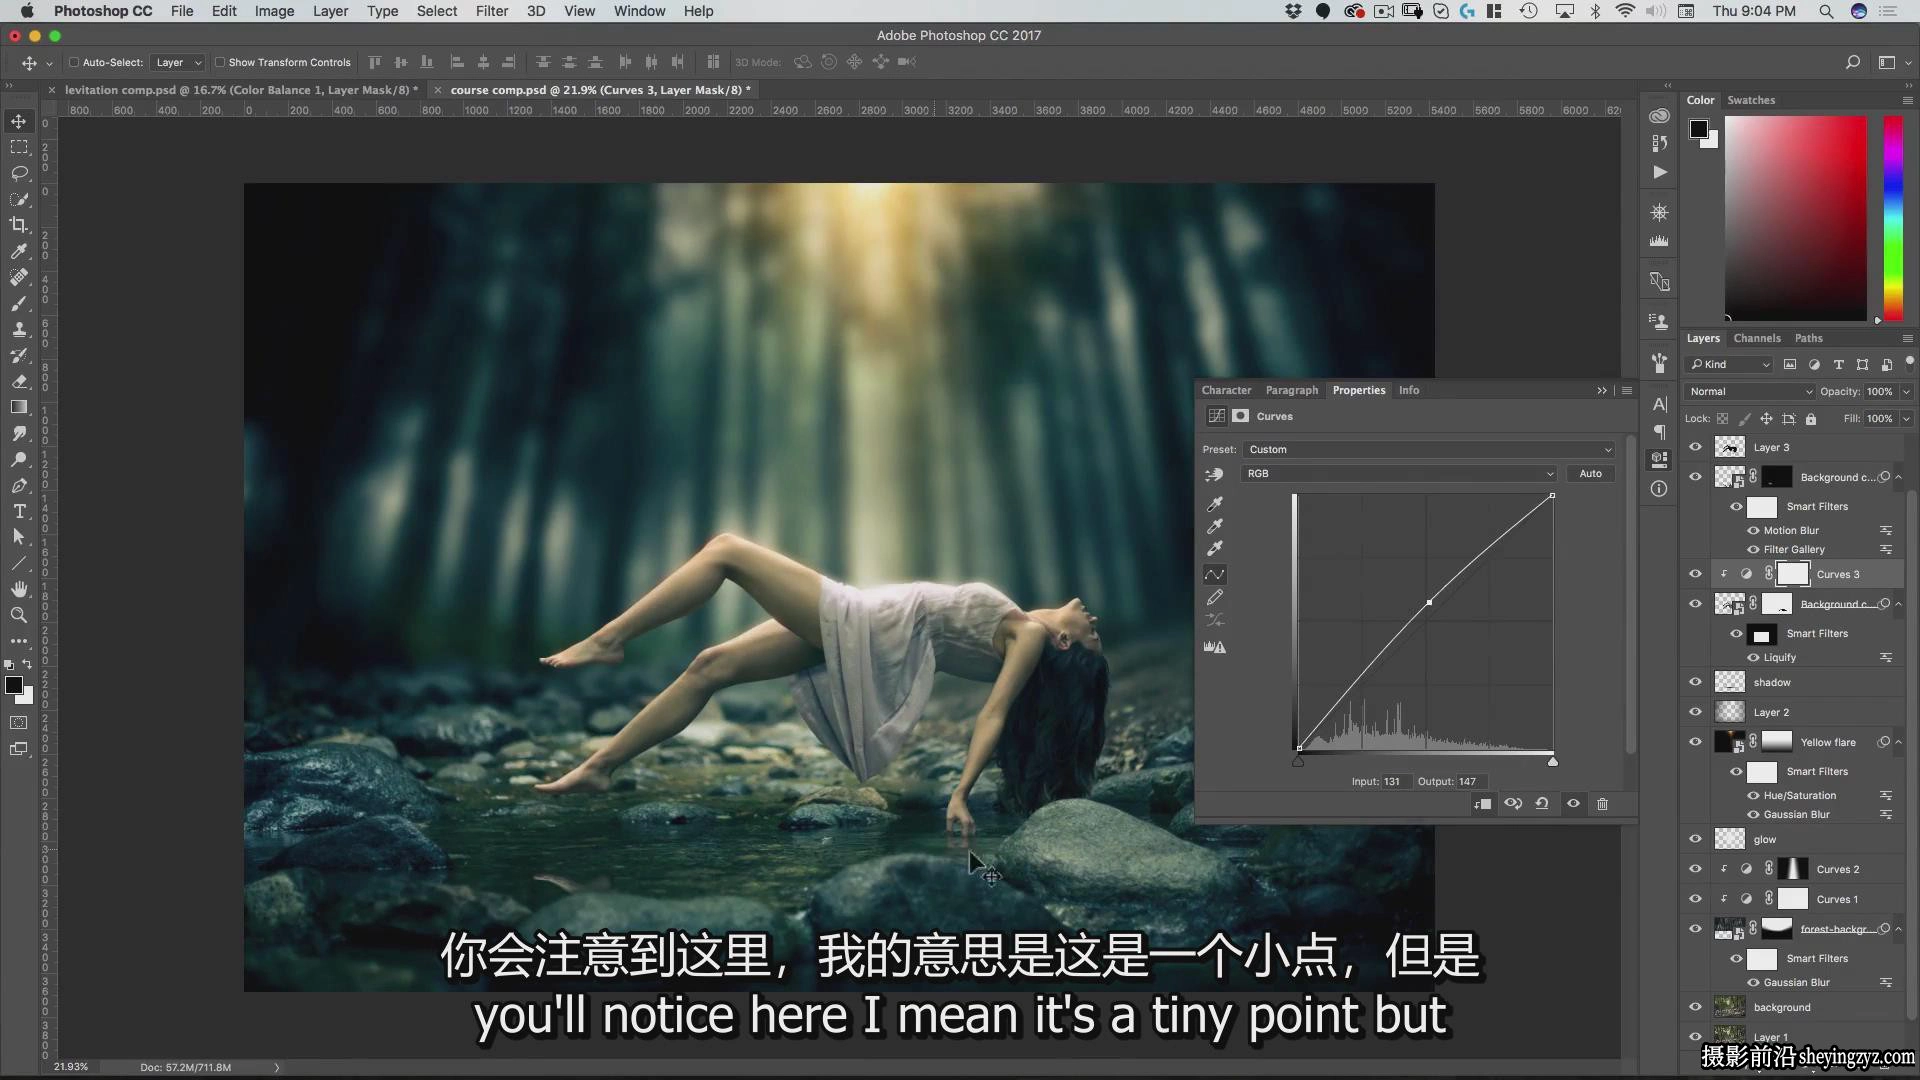Open the Opacity value dropdown arrow
The height and width of the screenshot is (1080, 1920).
pos(1906,391)
